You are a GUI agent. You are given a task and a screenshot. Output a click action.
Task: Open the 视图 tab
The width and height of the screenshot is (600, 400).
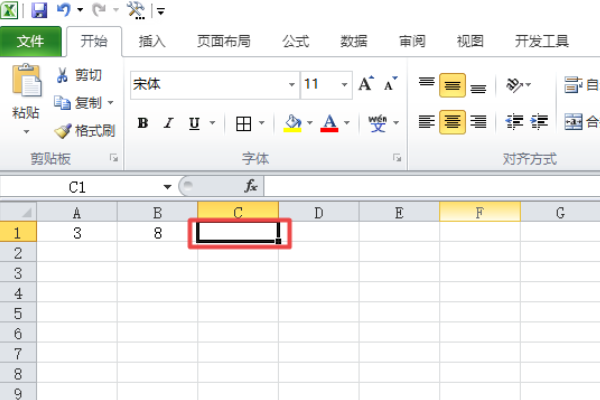(x=470, y=41)
